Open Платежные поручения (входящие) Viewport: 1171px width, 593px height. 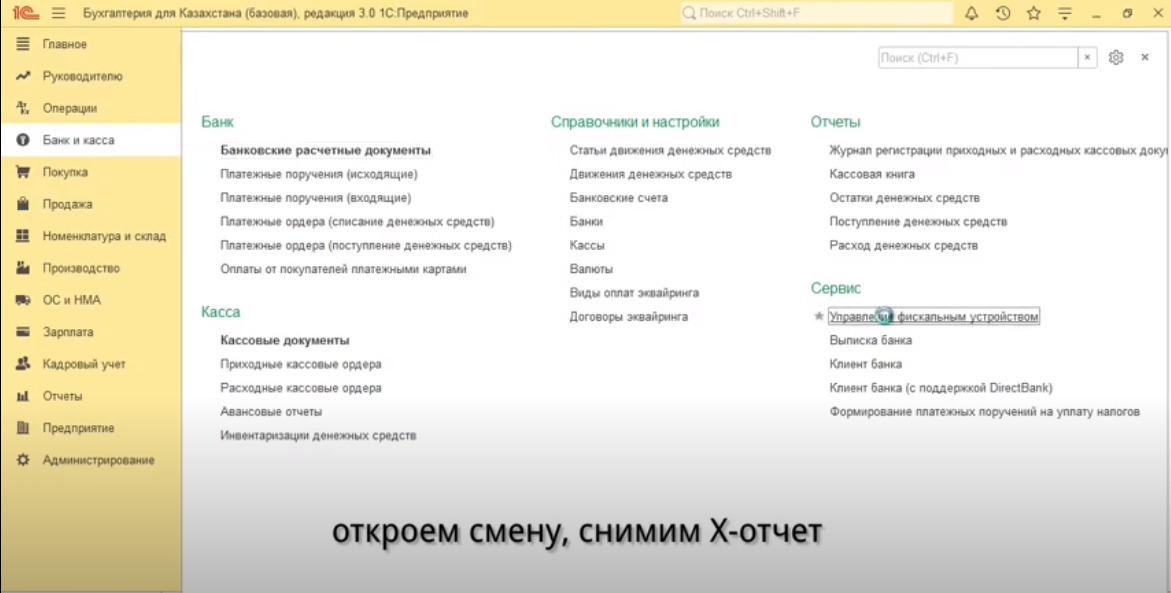coord(316,198)
